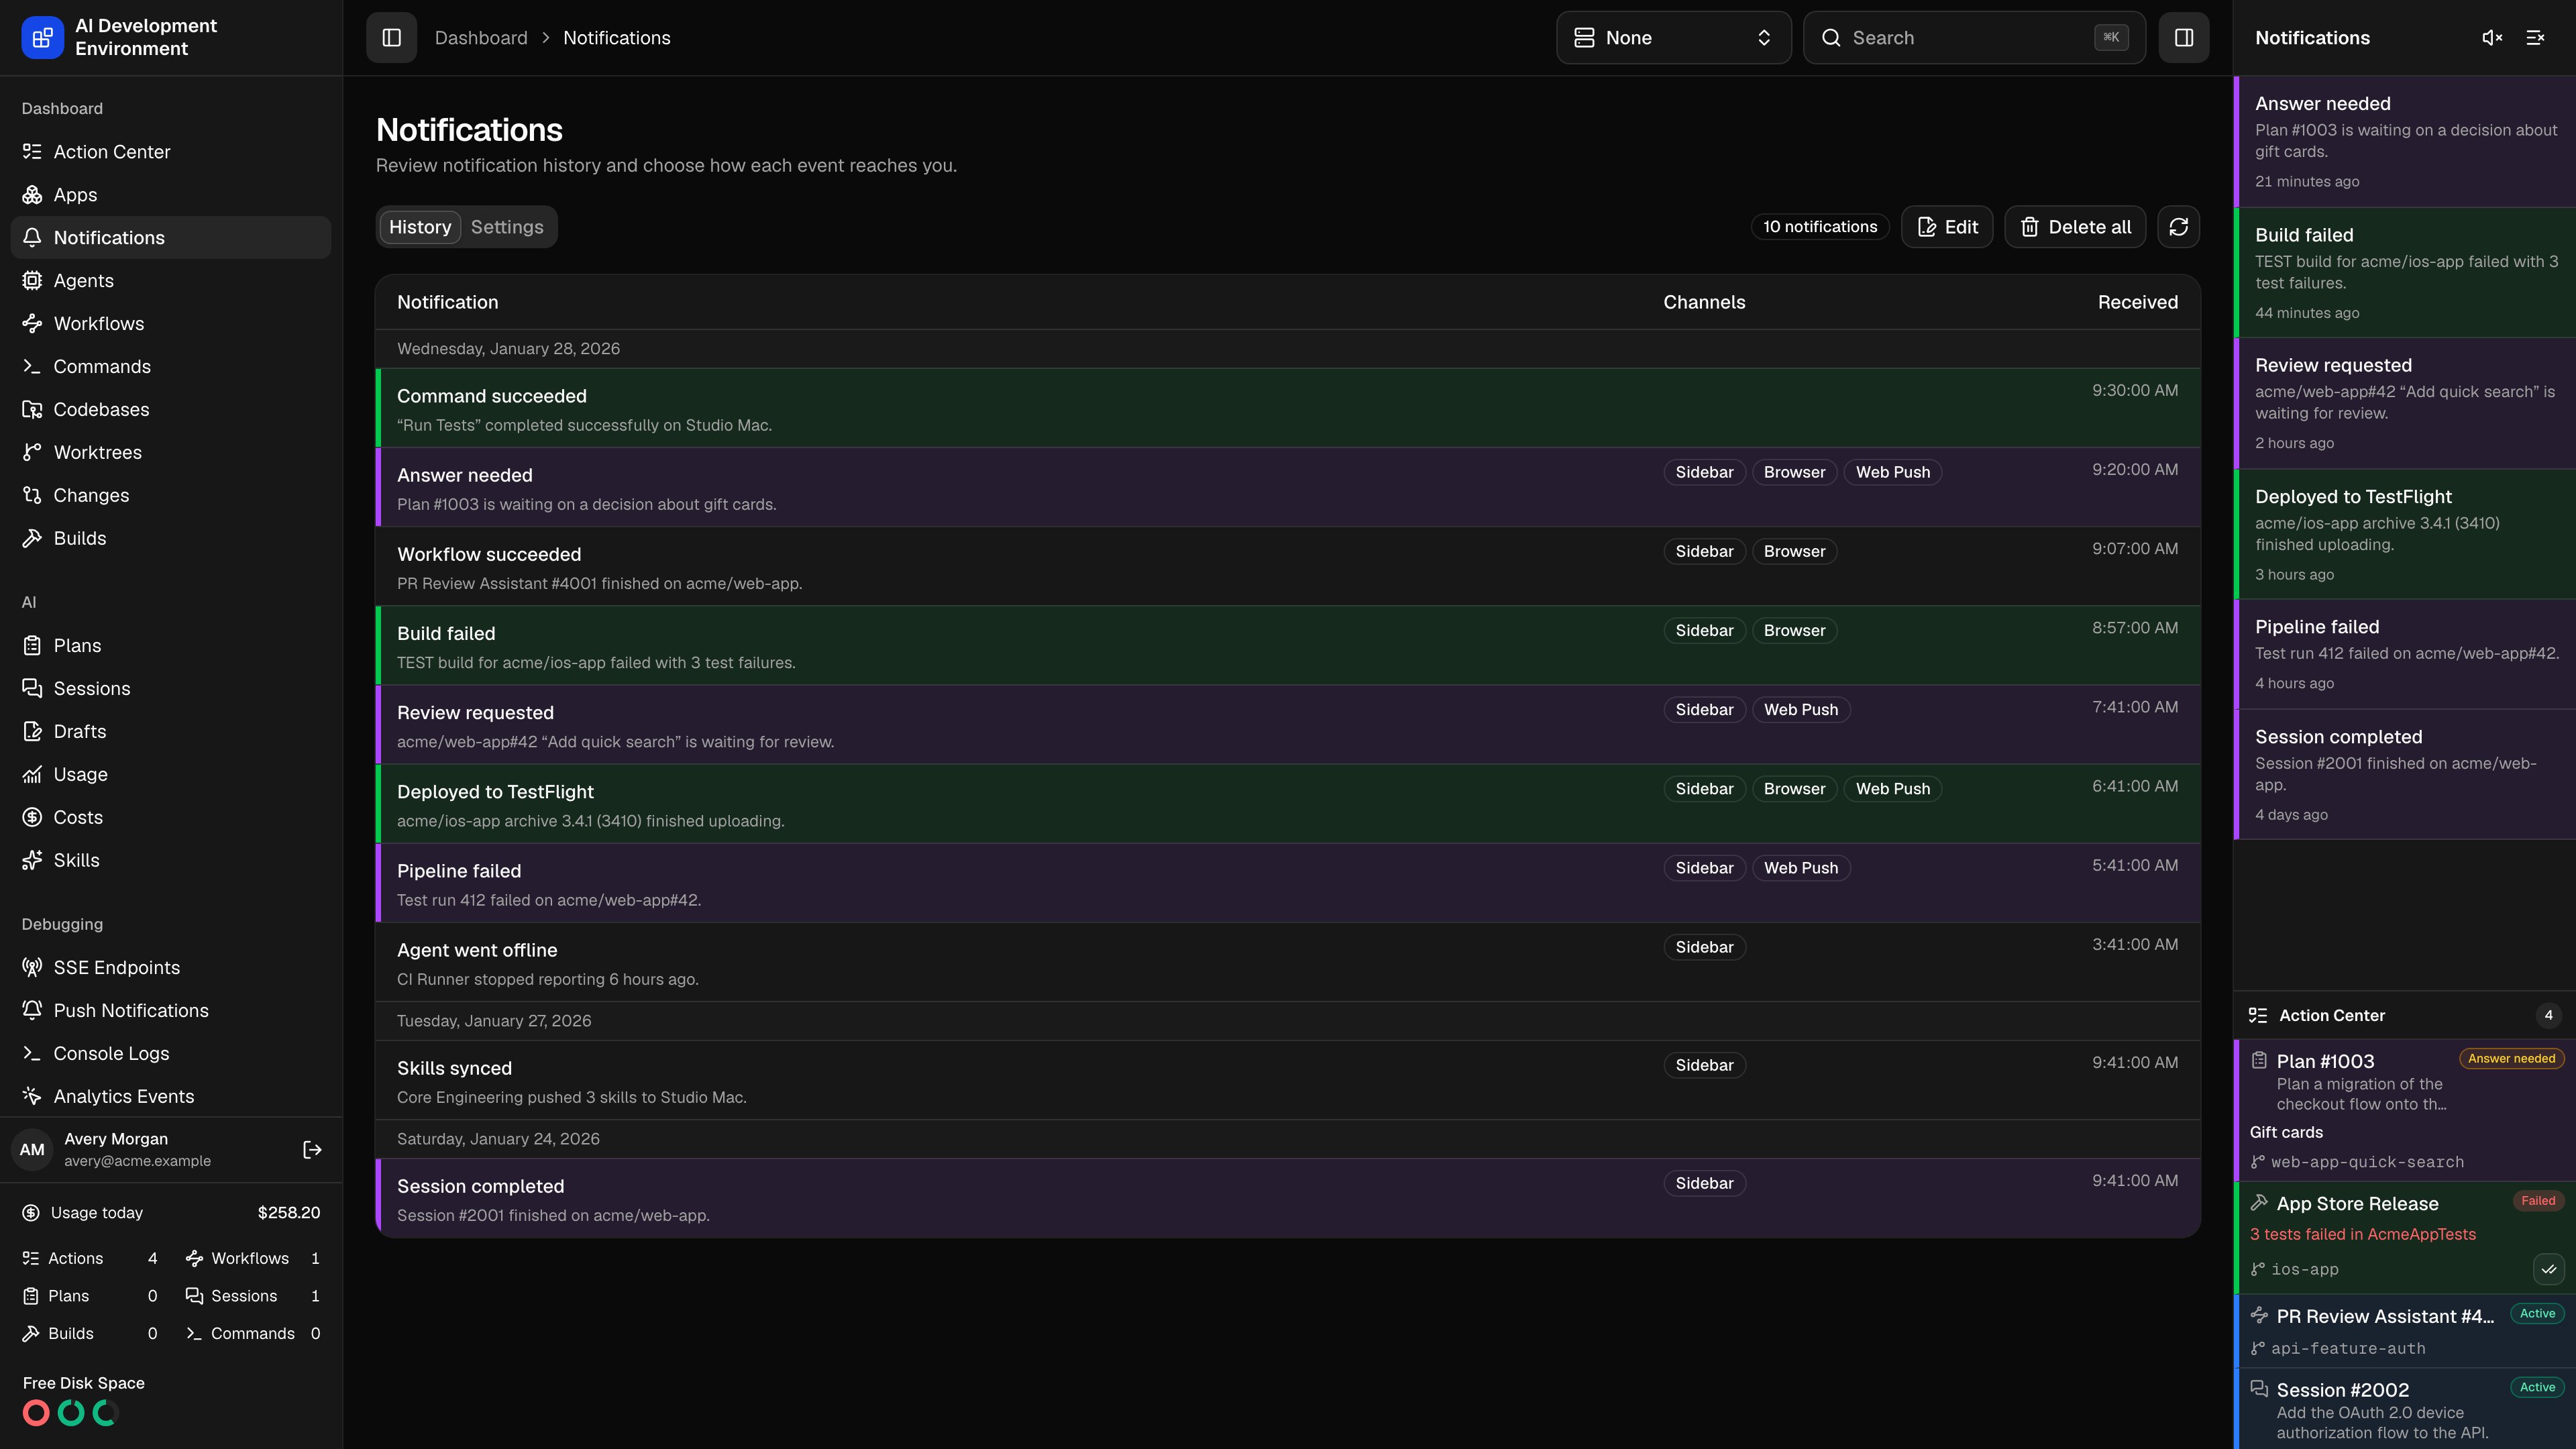
Task: Click the red disk space ring
Action: 36,1413
